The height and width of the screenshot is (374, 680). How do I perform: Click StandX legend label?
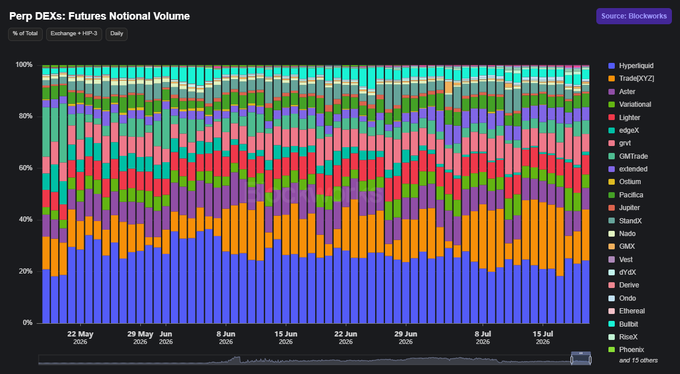point(631,221)
